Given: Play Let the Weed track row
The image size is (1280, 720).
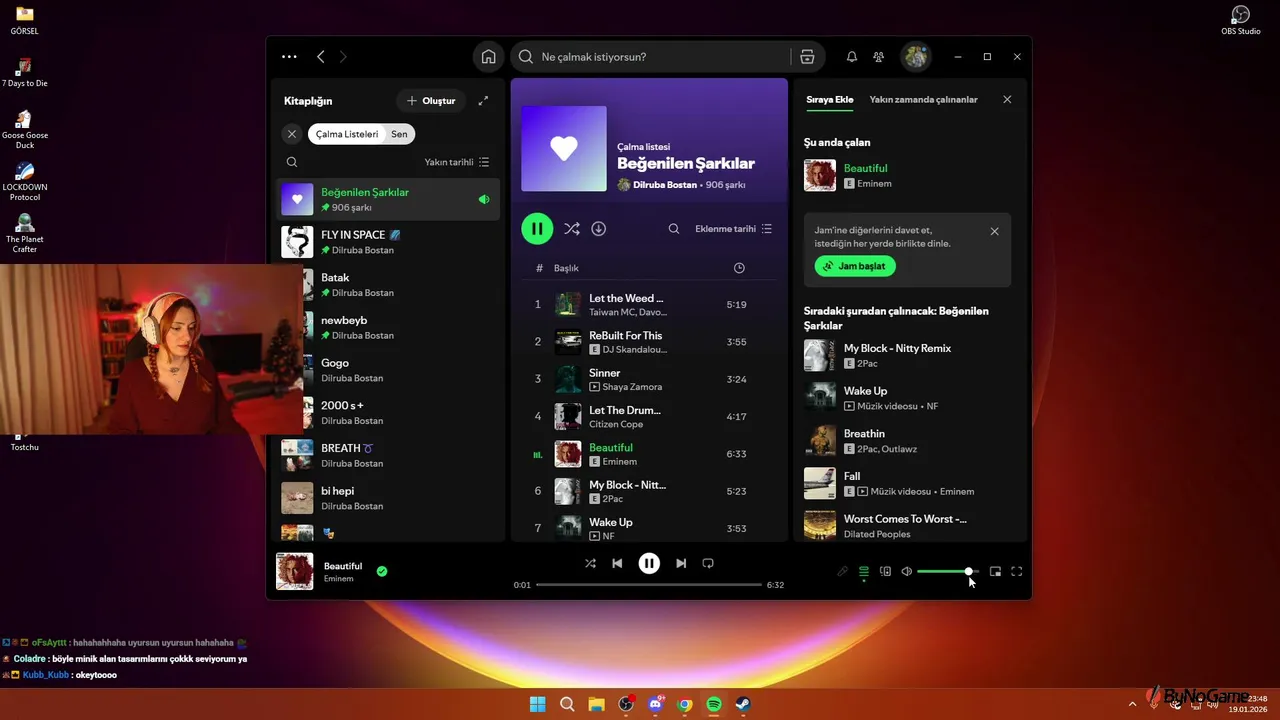Looking at the screenshot, I should coord(649,305).
